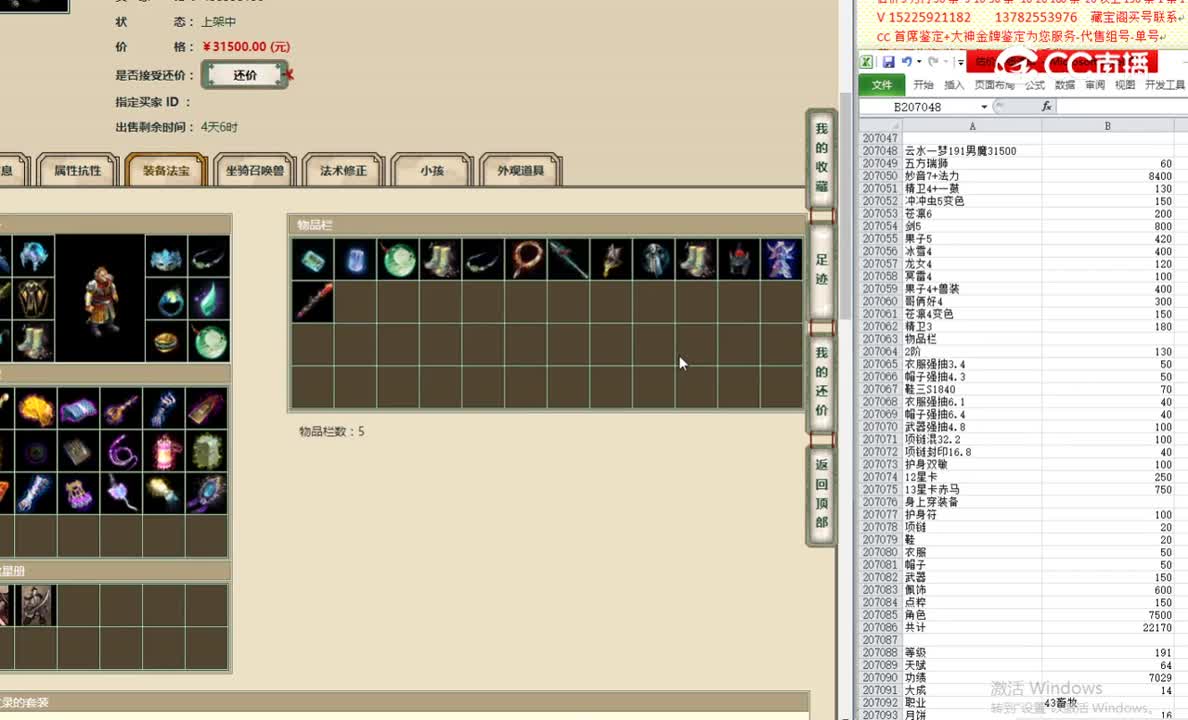Click the warrior portrait card thumbnail
This screenshot has width=1188, height=720.
click(x=36, y=605)
